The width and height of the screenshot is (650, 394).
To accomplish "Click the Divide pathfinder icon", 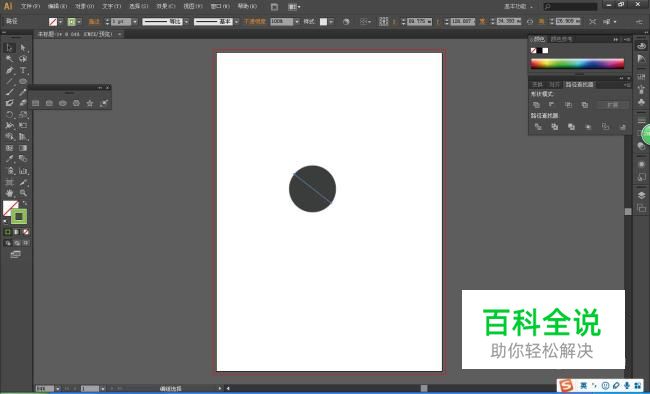I will (538, 127).
